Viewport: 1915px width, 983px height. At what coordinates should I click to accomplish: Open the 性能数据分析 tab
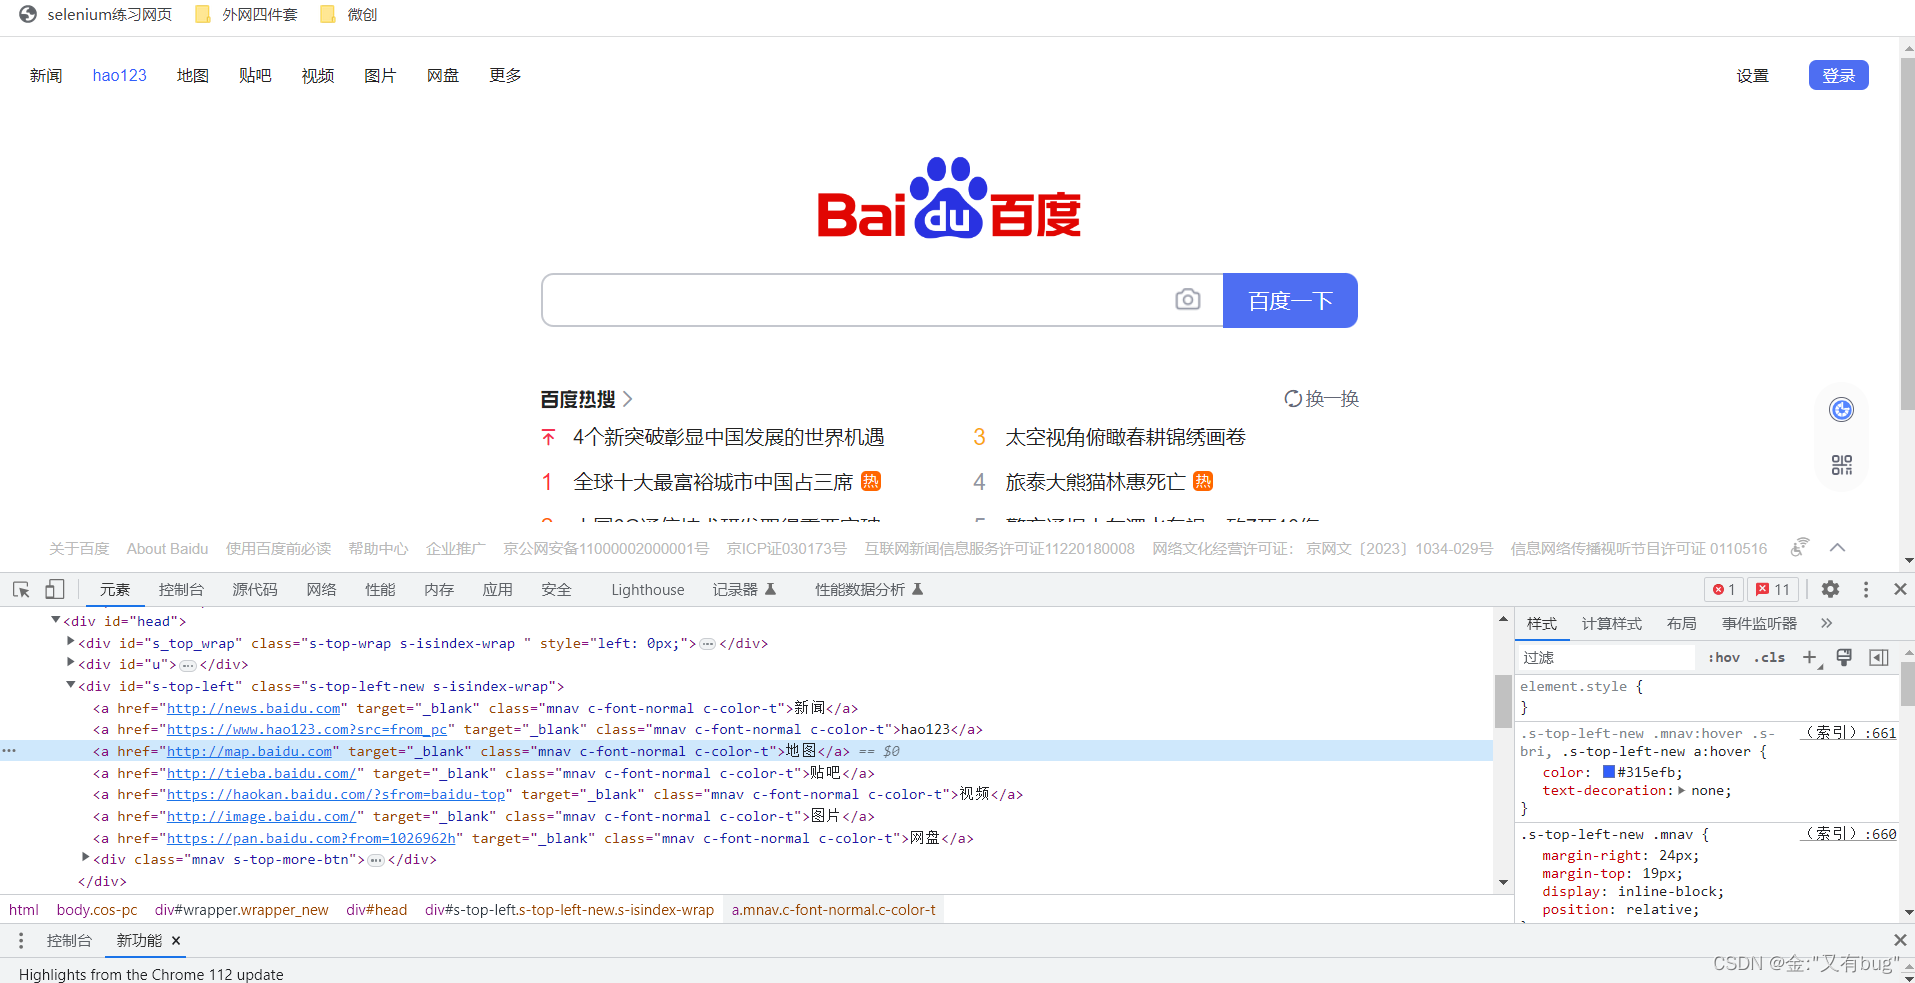pos(868,590)
